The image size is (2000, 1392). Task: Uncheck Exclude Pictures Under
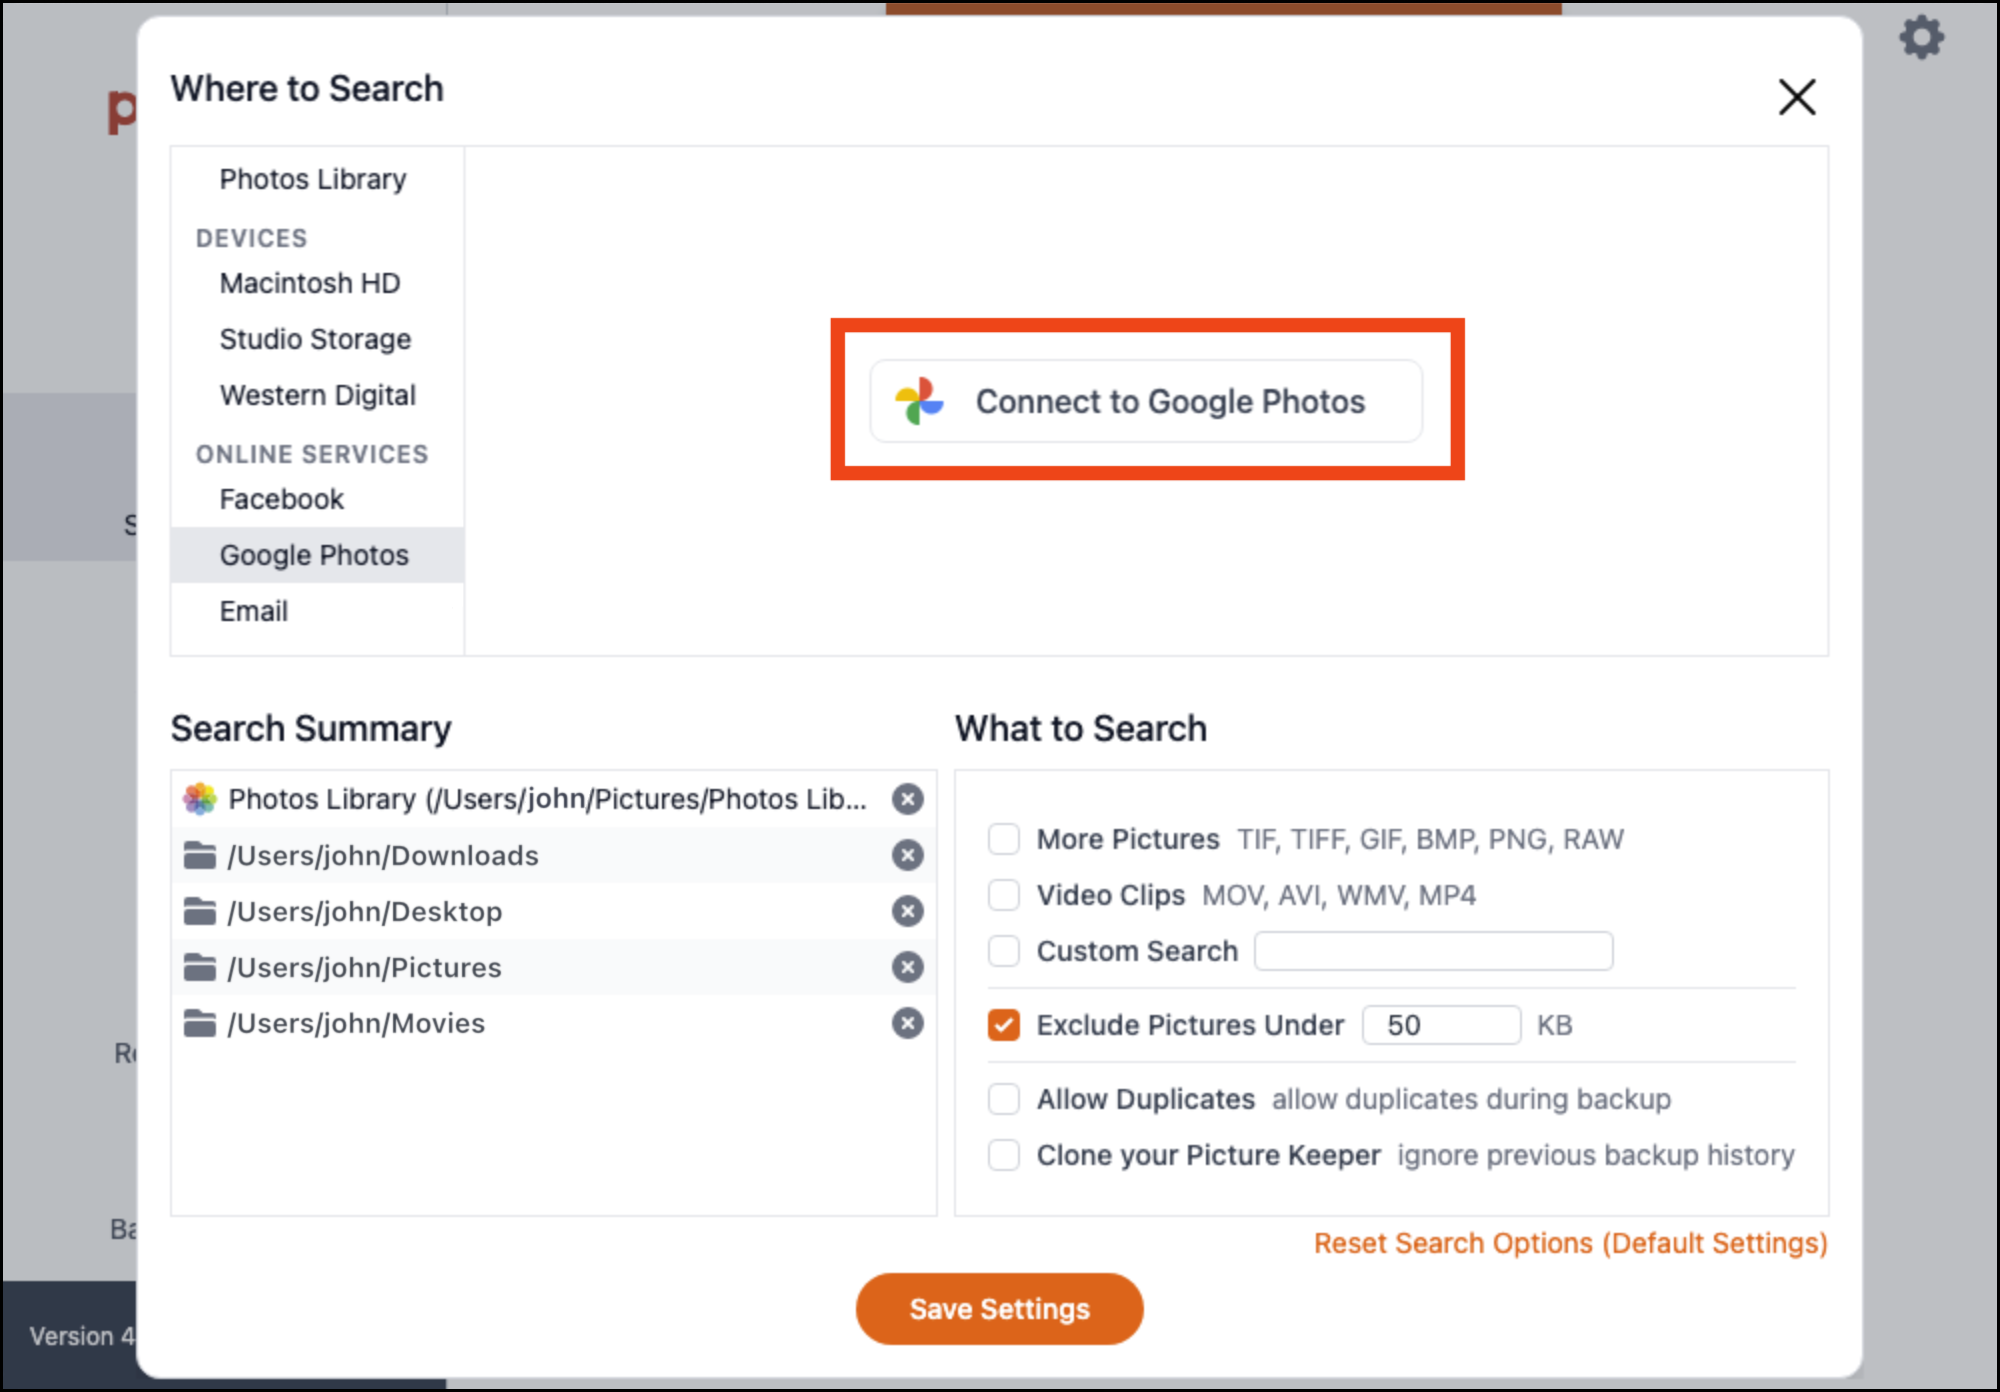(x=1003, y=1024)
